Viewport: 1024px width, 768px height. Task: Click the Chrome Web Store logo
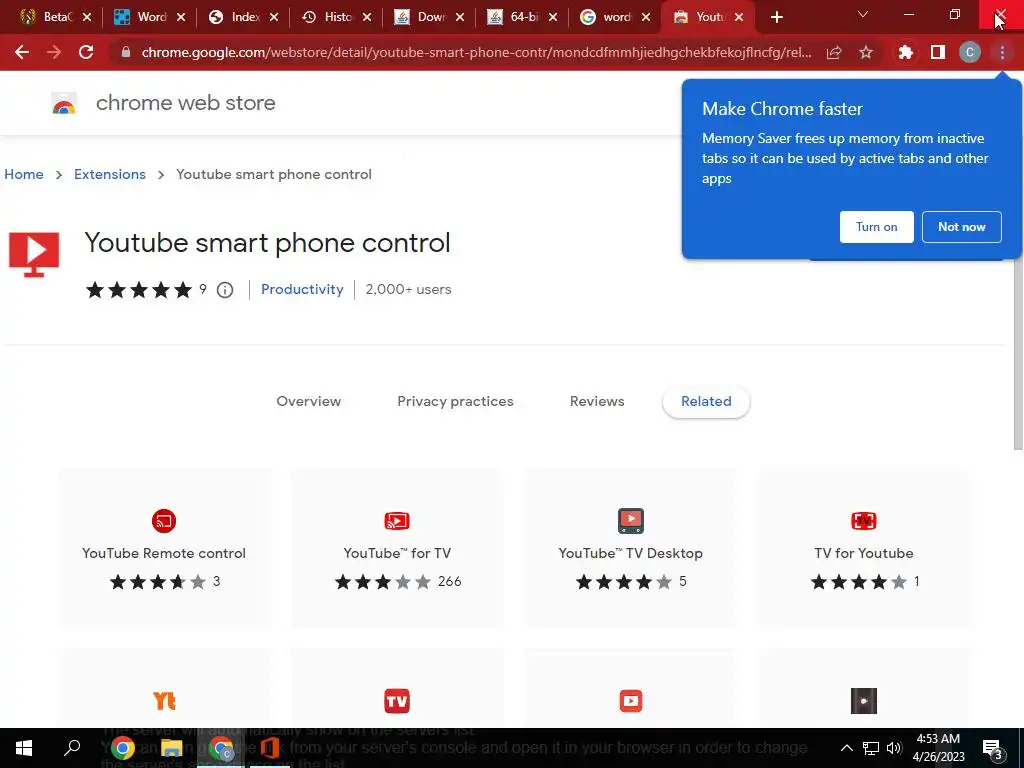(64, 103)
